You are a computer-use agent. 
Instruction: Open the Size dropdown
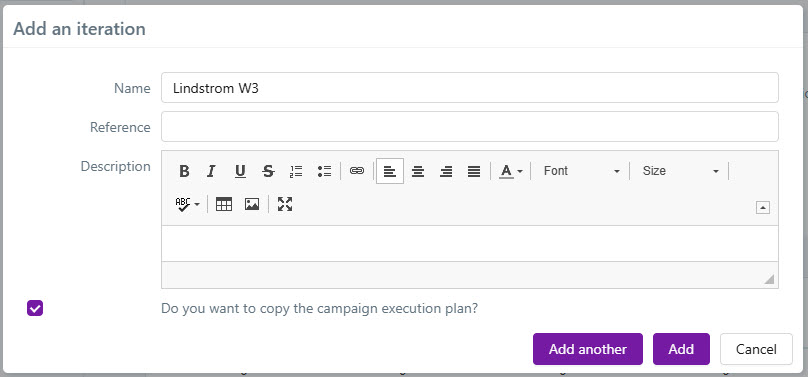coord(680,171)
